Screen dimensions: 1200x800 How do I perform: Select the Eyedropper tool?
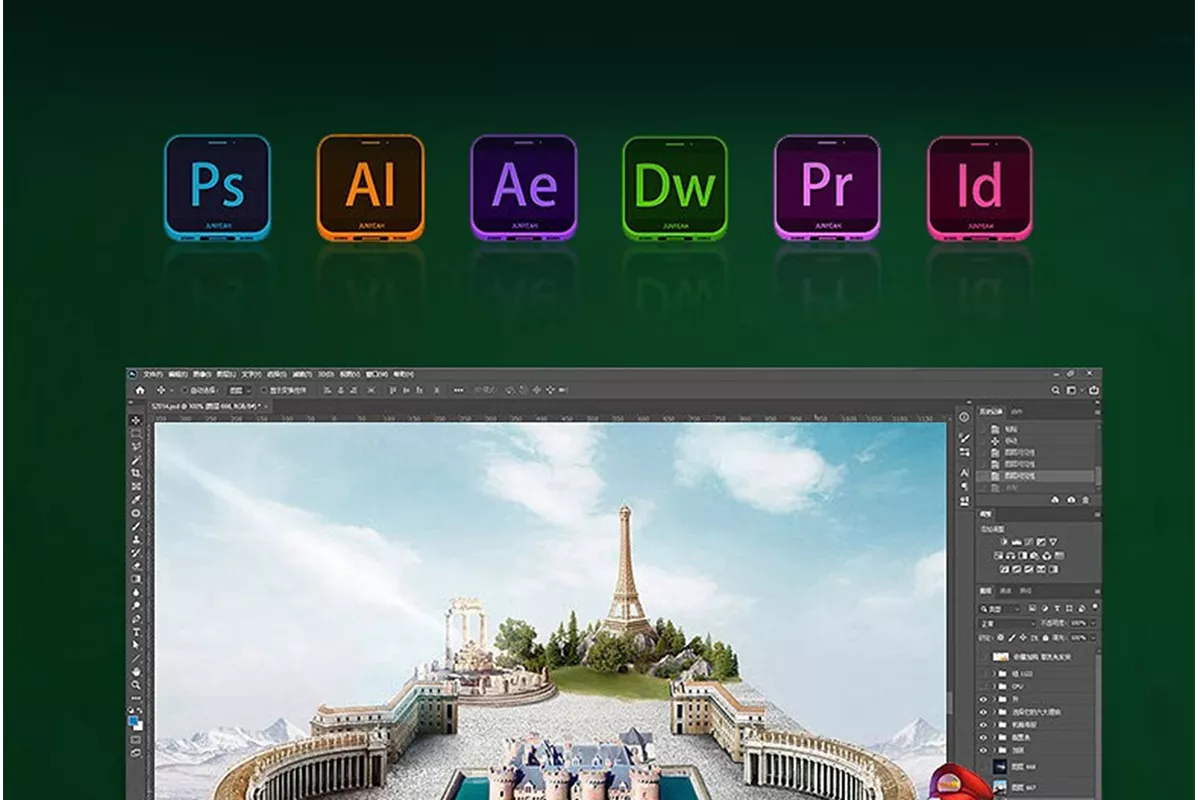137,499
